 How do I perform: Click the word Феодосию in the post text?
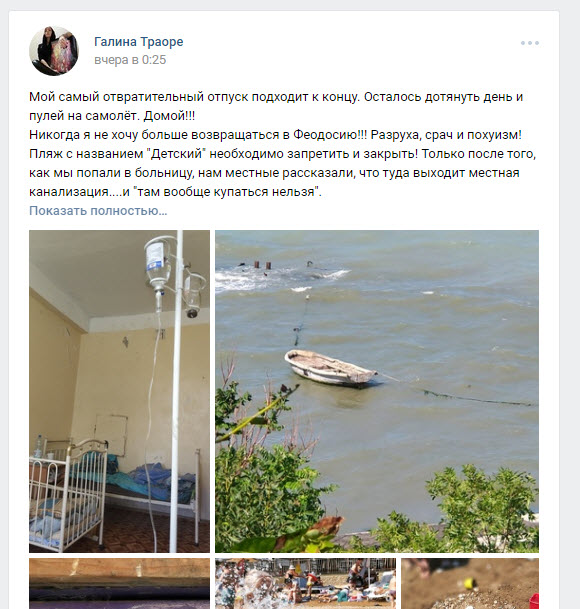pyautogui.click(x=324, y=135)
